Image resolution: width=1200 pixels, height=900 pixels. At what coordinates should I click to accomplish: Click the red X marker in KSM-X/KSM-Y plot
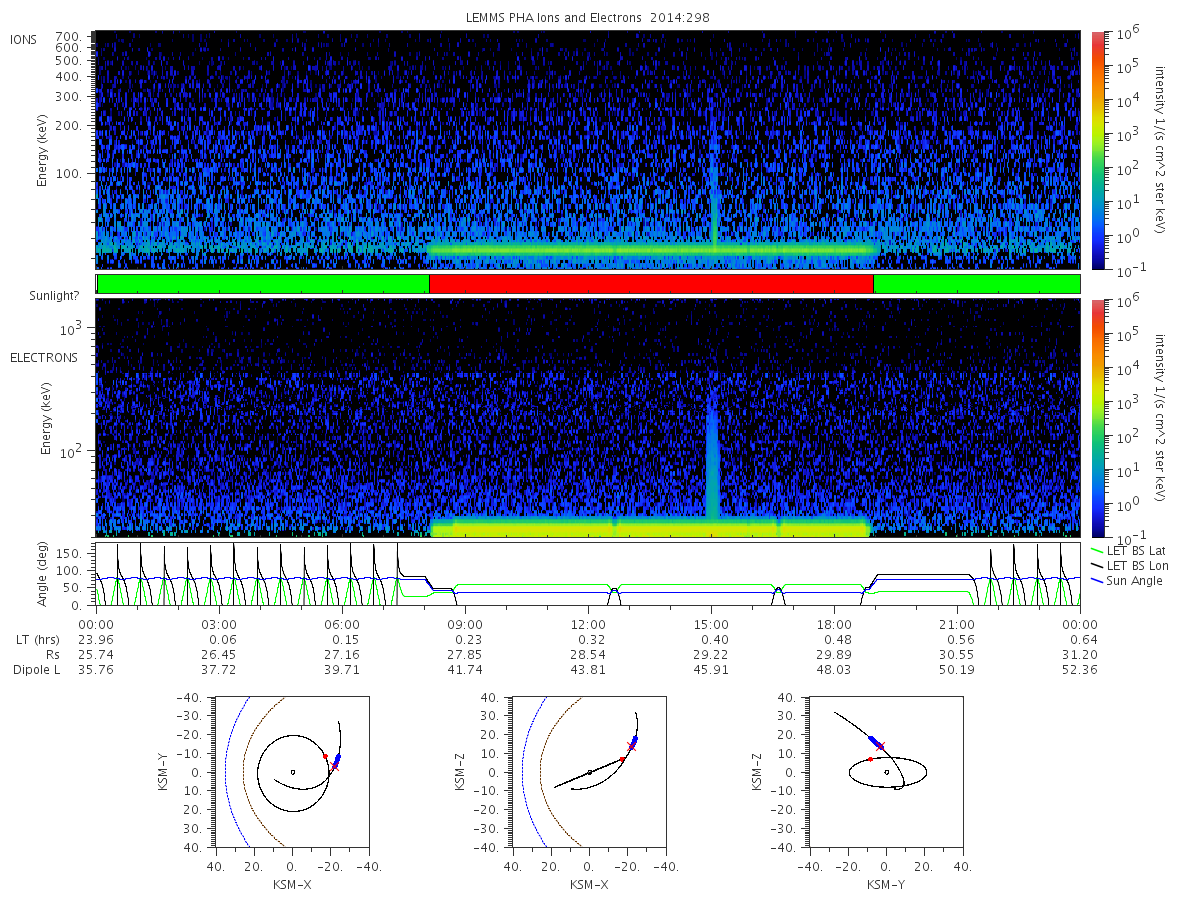(335, 767)
